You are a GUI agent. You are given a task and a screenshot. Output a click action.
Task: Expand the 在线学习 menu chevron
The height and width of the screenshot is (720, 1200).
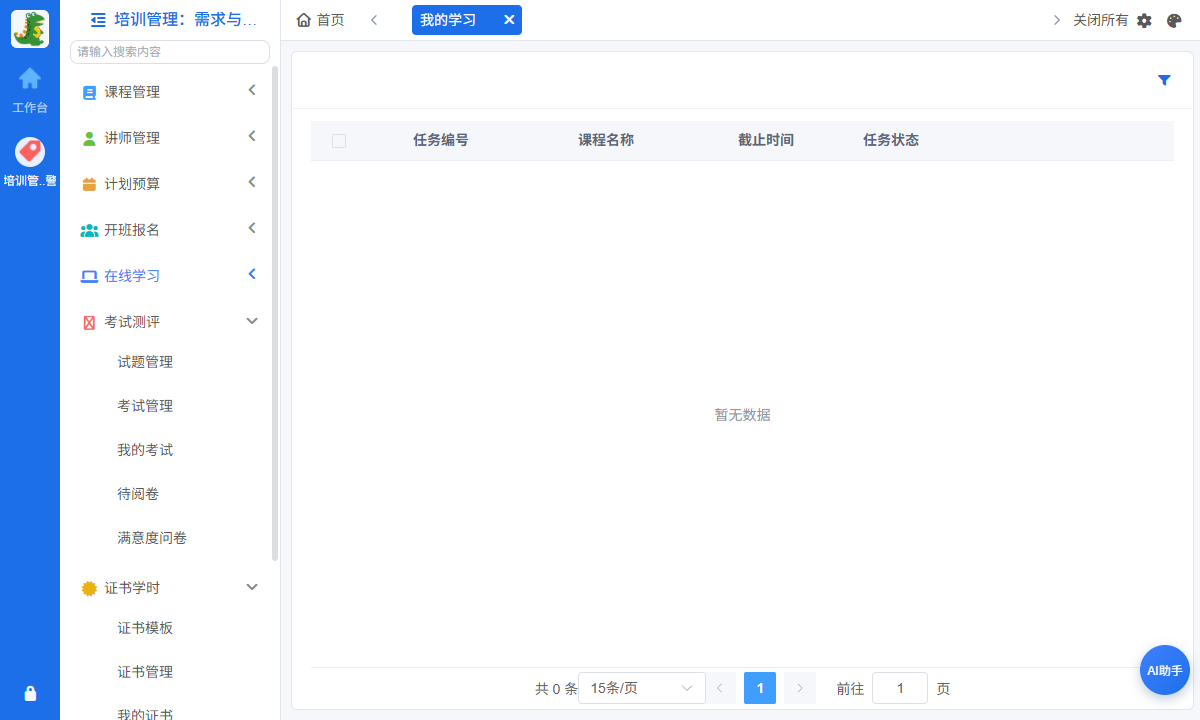tap(252, 274)
